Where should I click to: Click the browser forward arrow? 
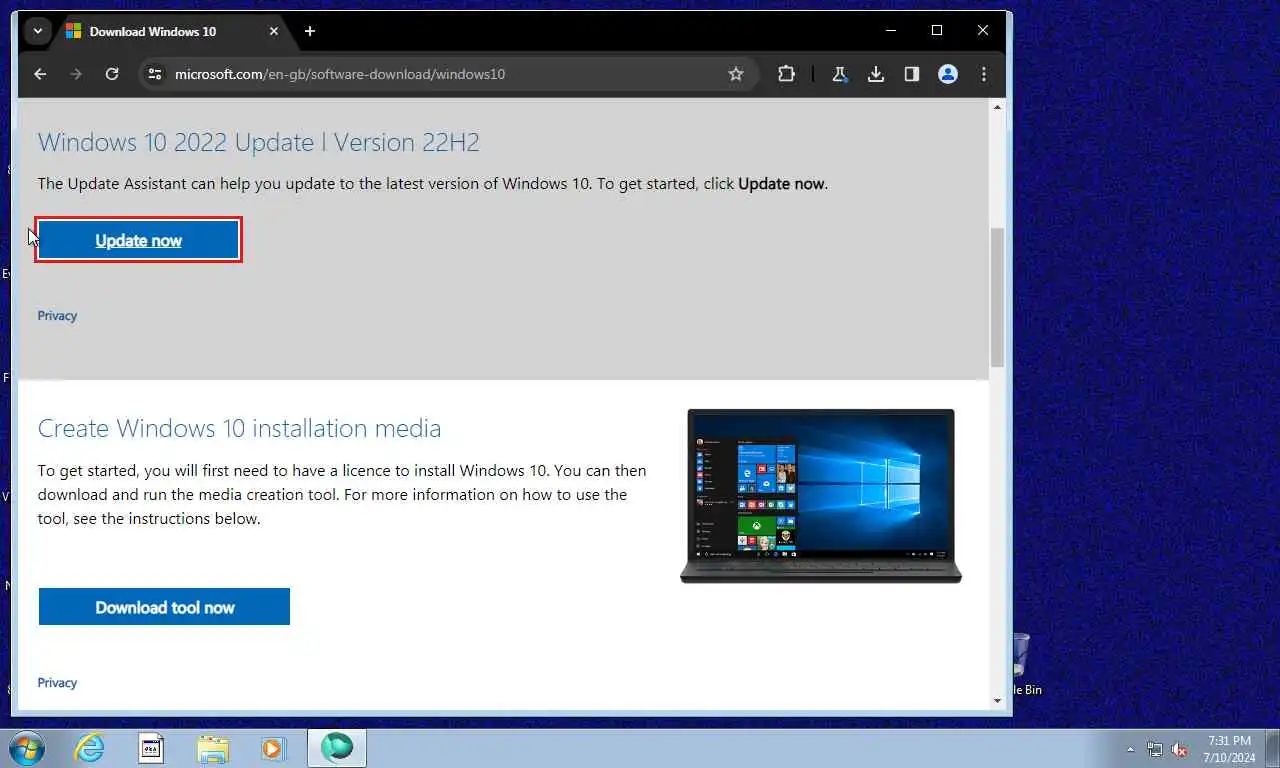[x=76, y=74]
